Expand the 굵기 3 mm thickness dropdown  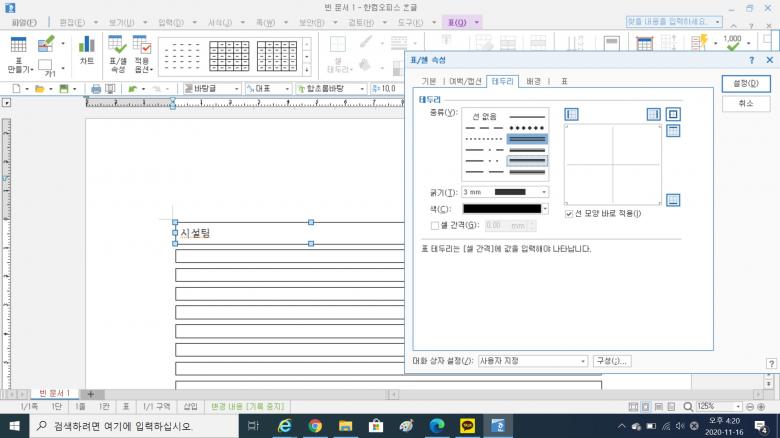point(544,192)
